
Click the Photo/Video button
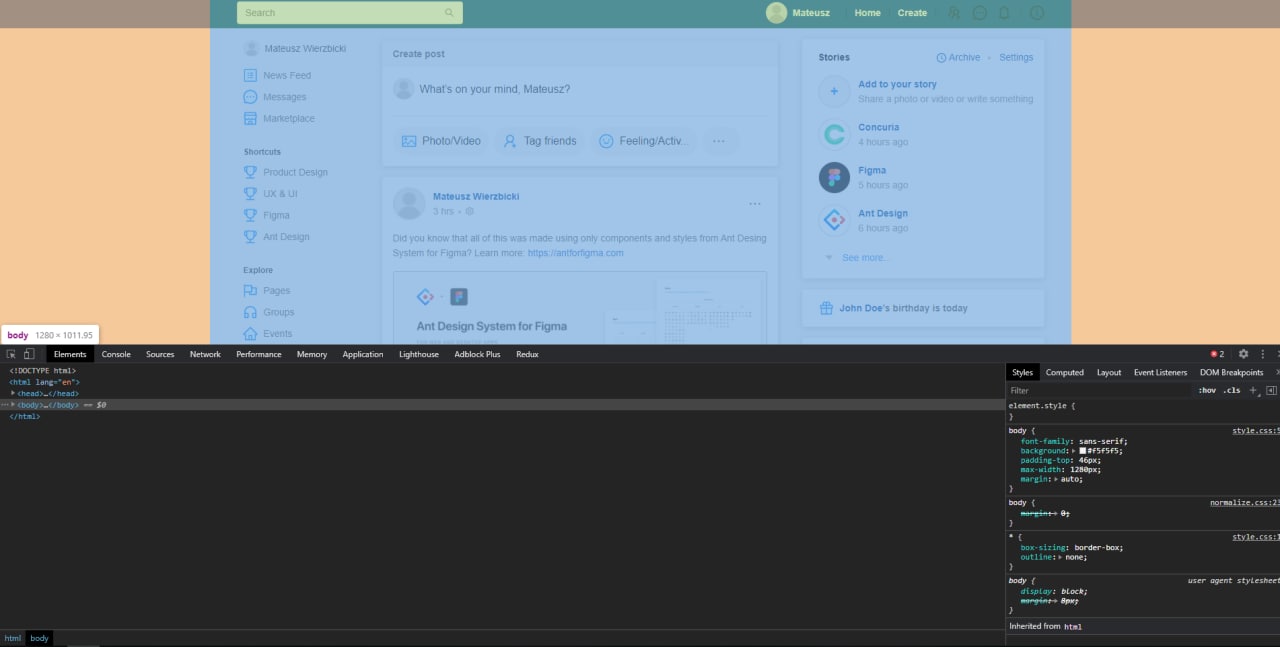(441, 141)
